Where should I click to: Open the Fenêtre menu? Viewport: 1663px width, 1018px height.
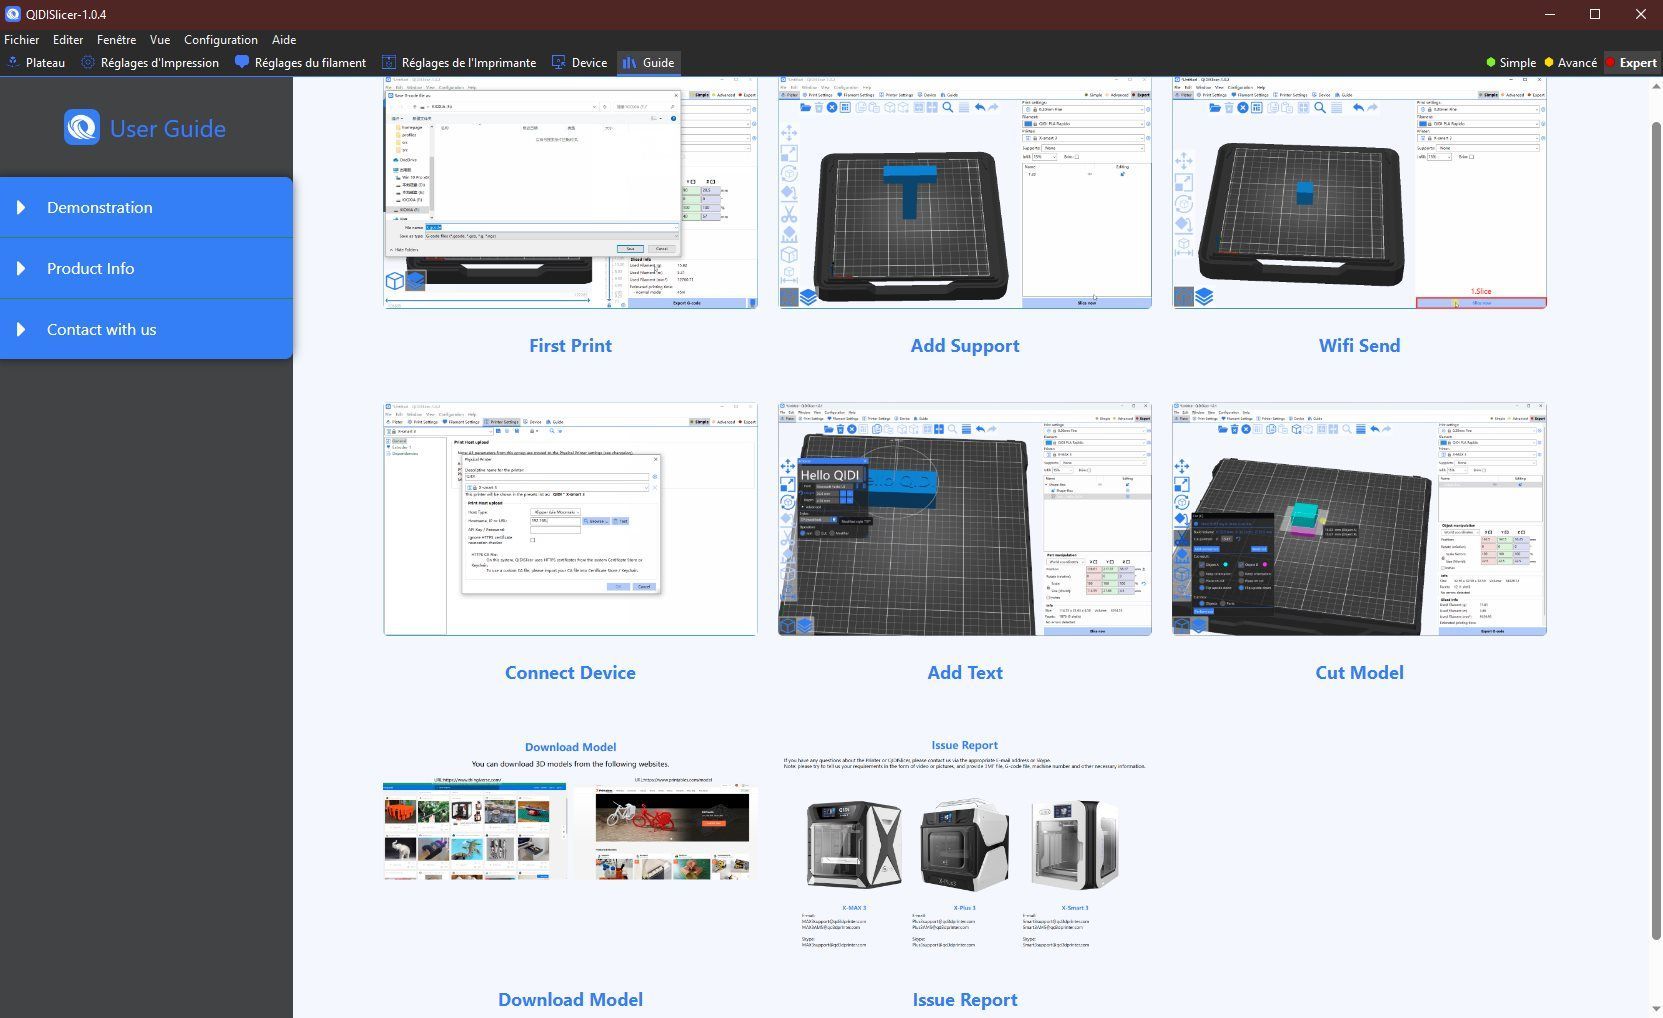117,40
